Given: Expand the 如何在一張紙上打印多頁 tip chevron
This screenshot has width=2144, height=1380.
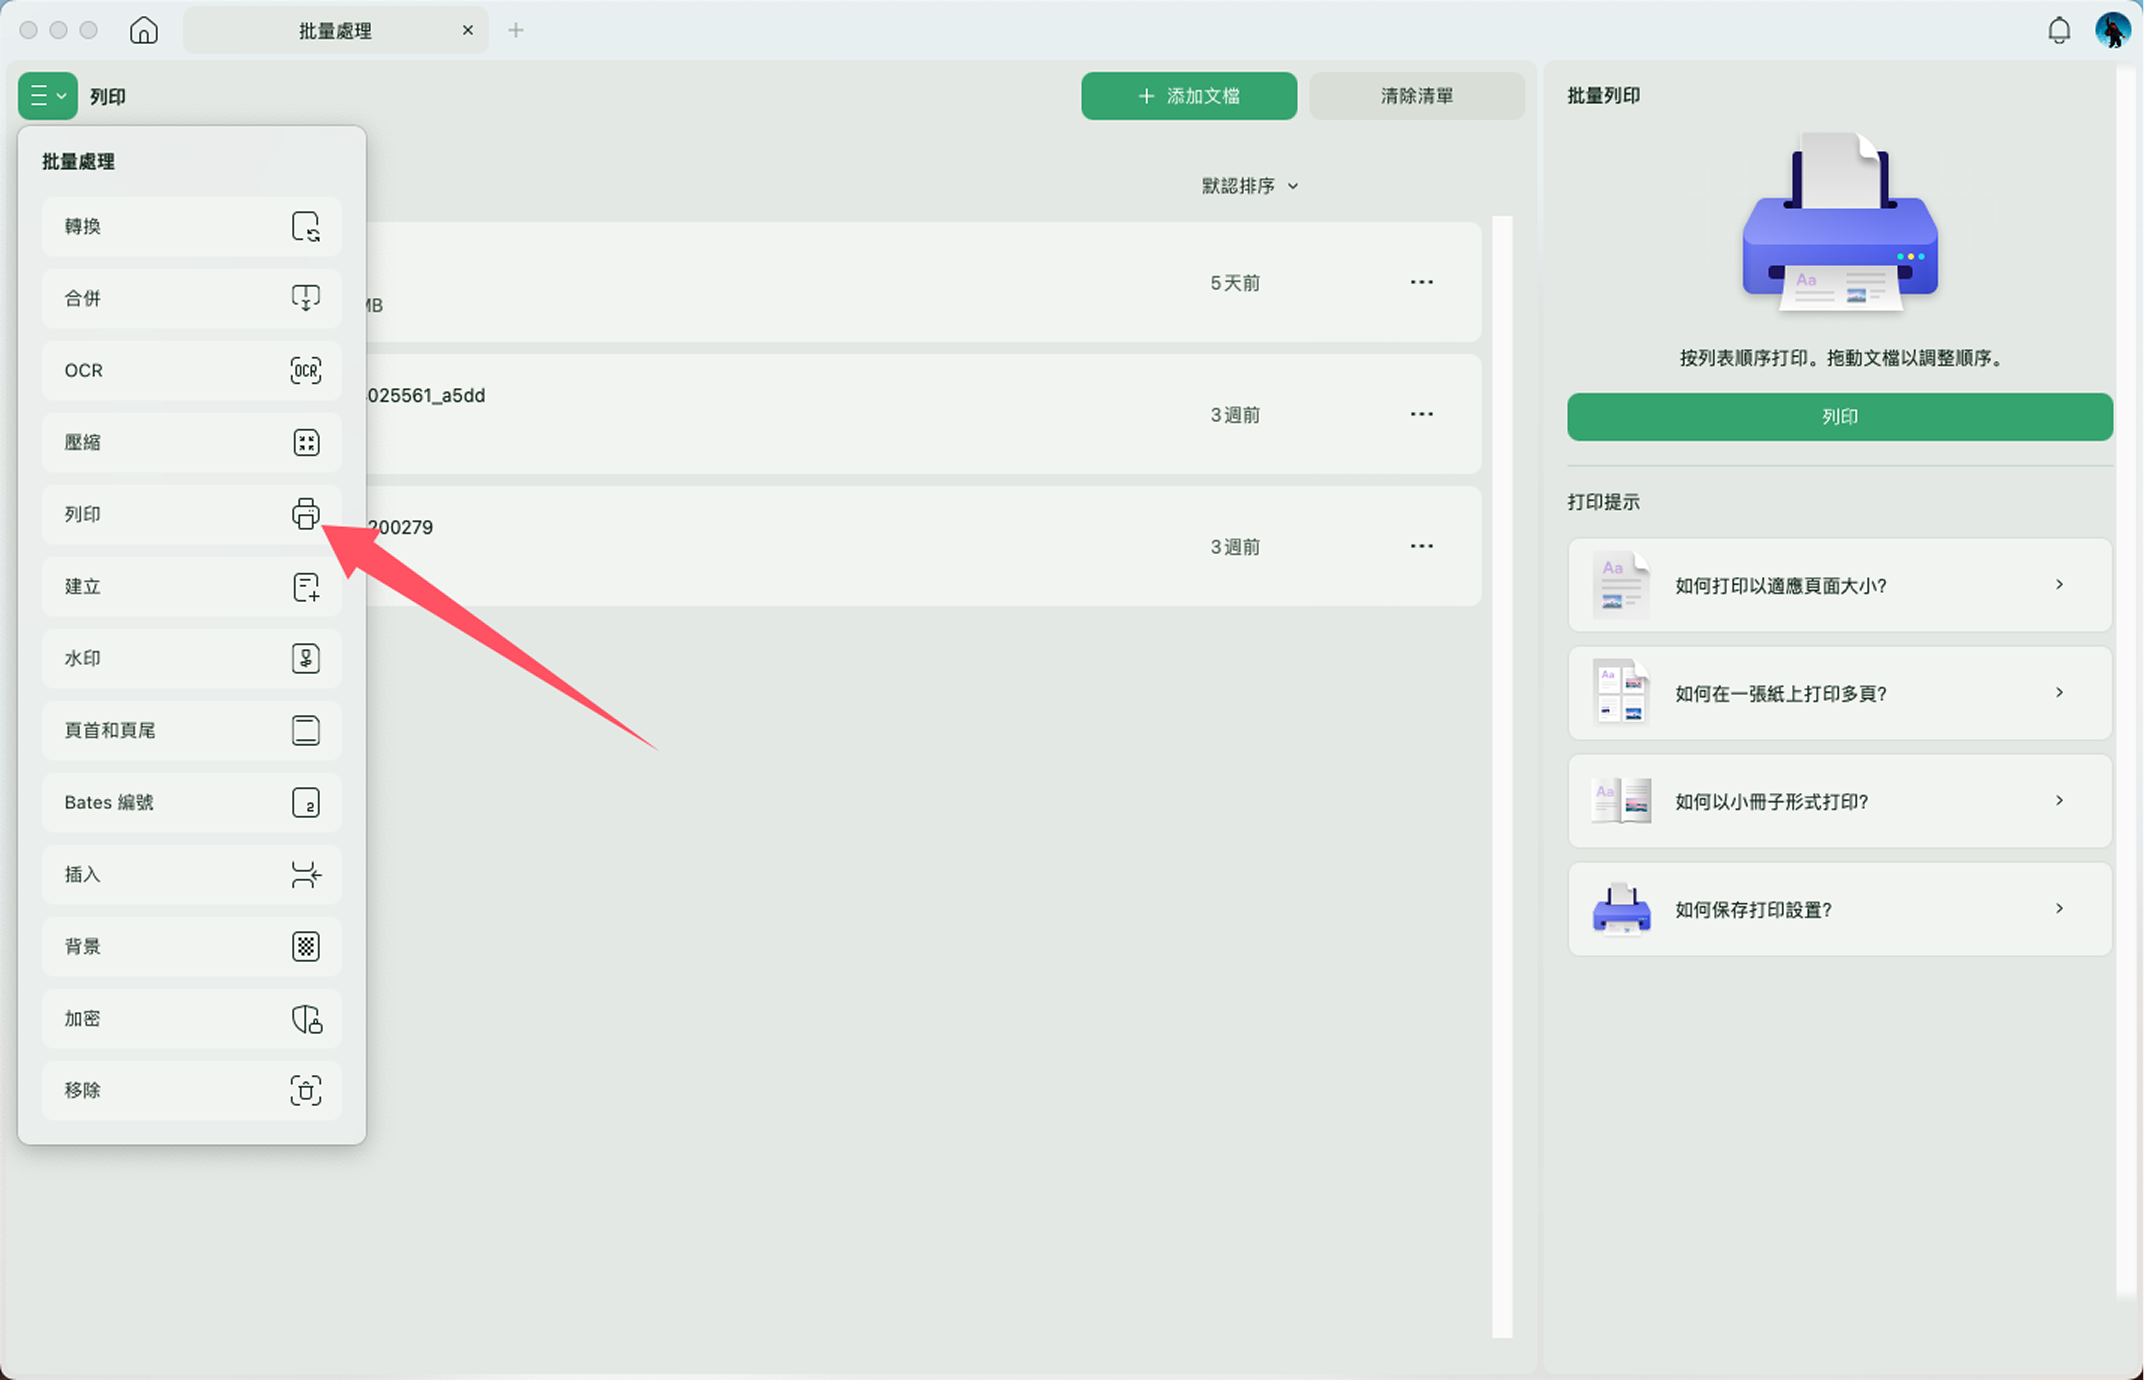Looking at the screenshot, I should pos(2059,693).
